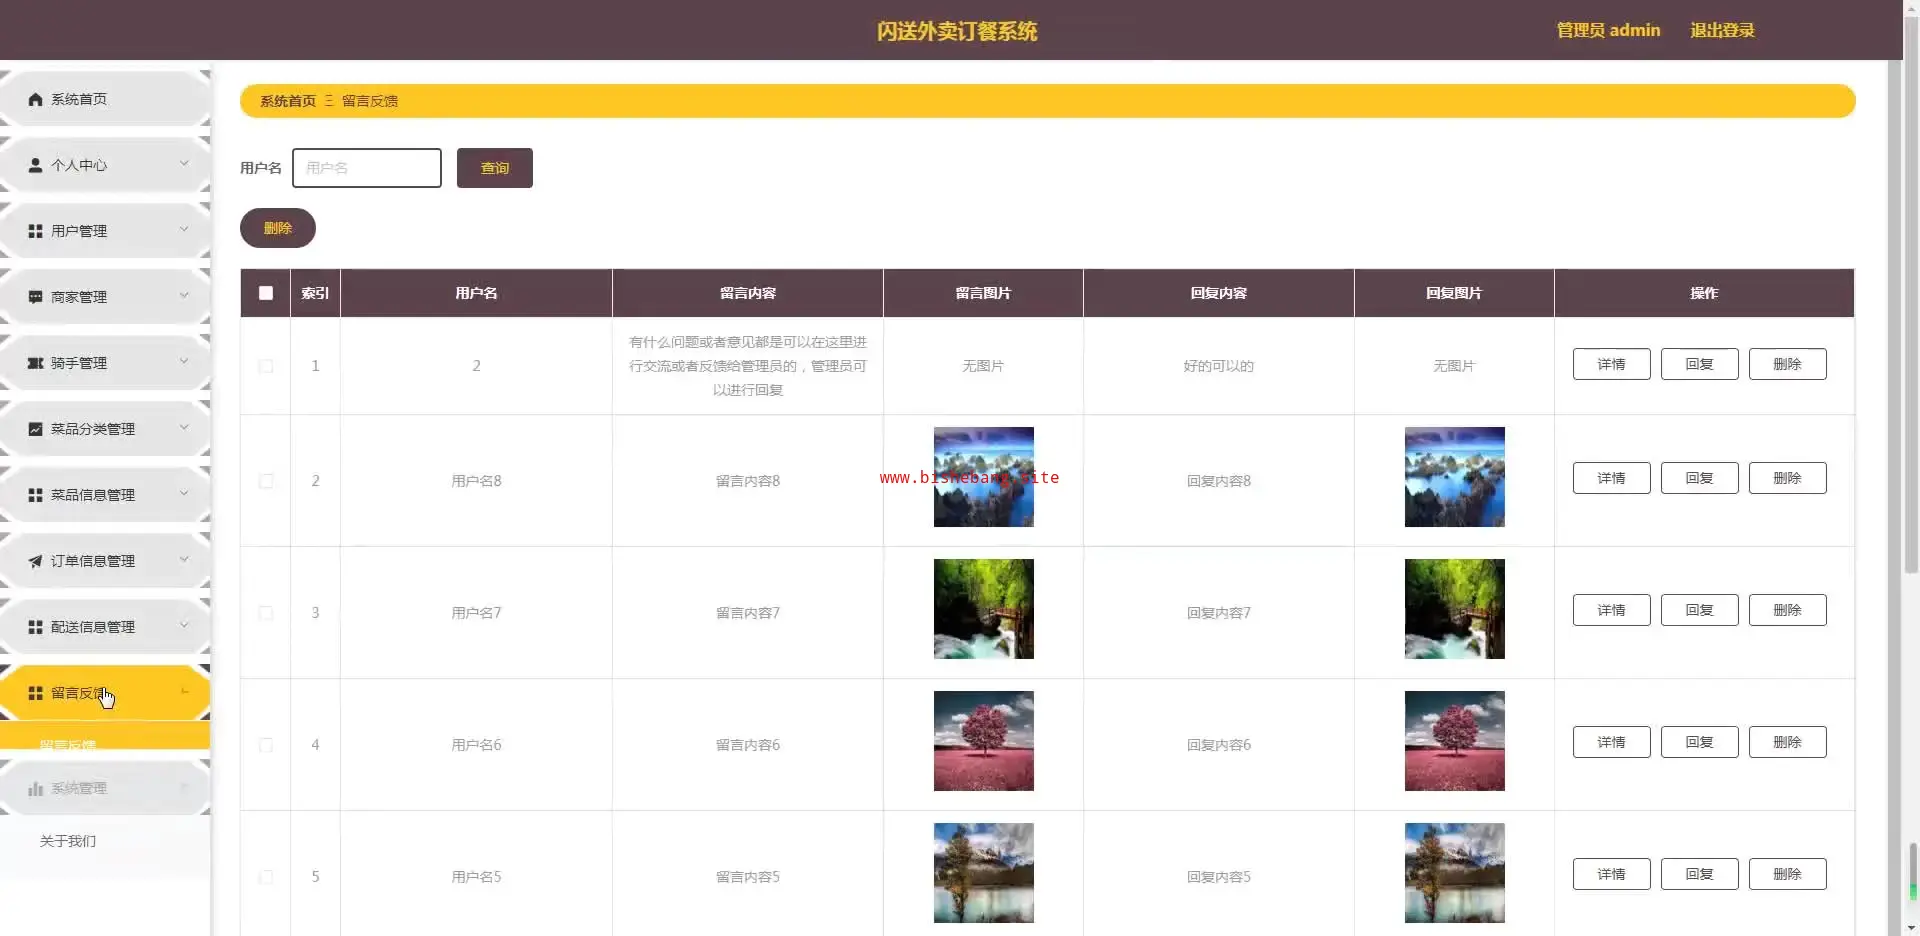The image size is (1920, 936).
Task: Click the paper plane icon for 订单信息管理
Action: [36, 561]
